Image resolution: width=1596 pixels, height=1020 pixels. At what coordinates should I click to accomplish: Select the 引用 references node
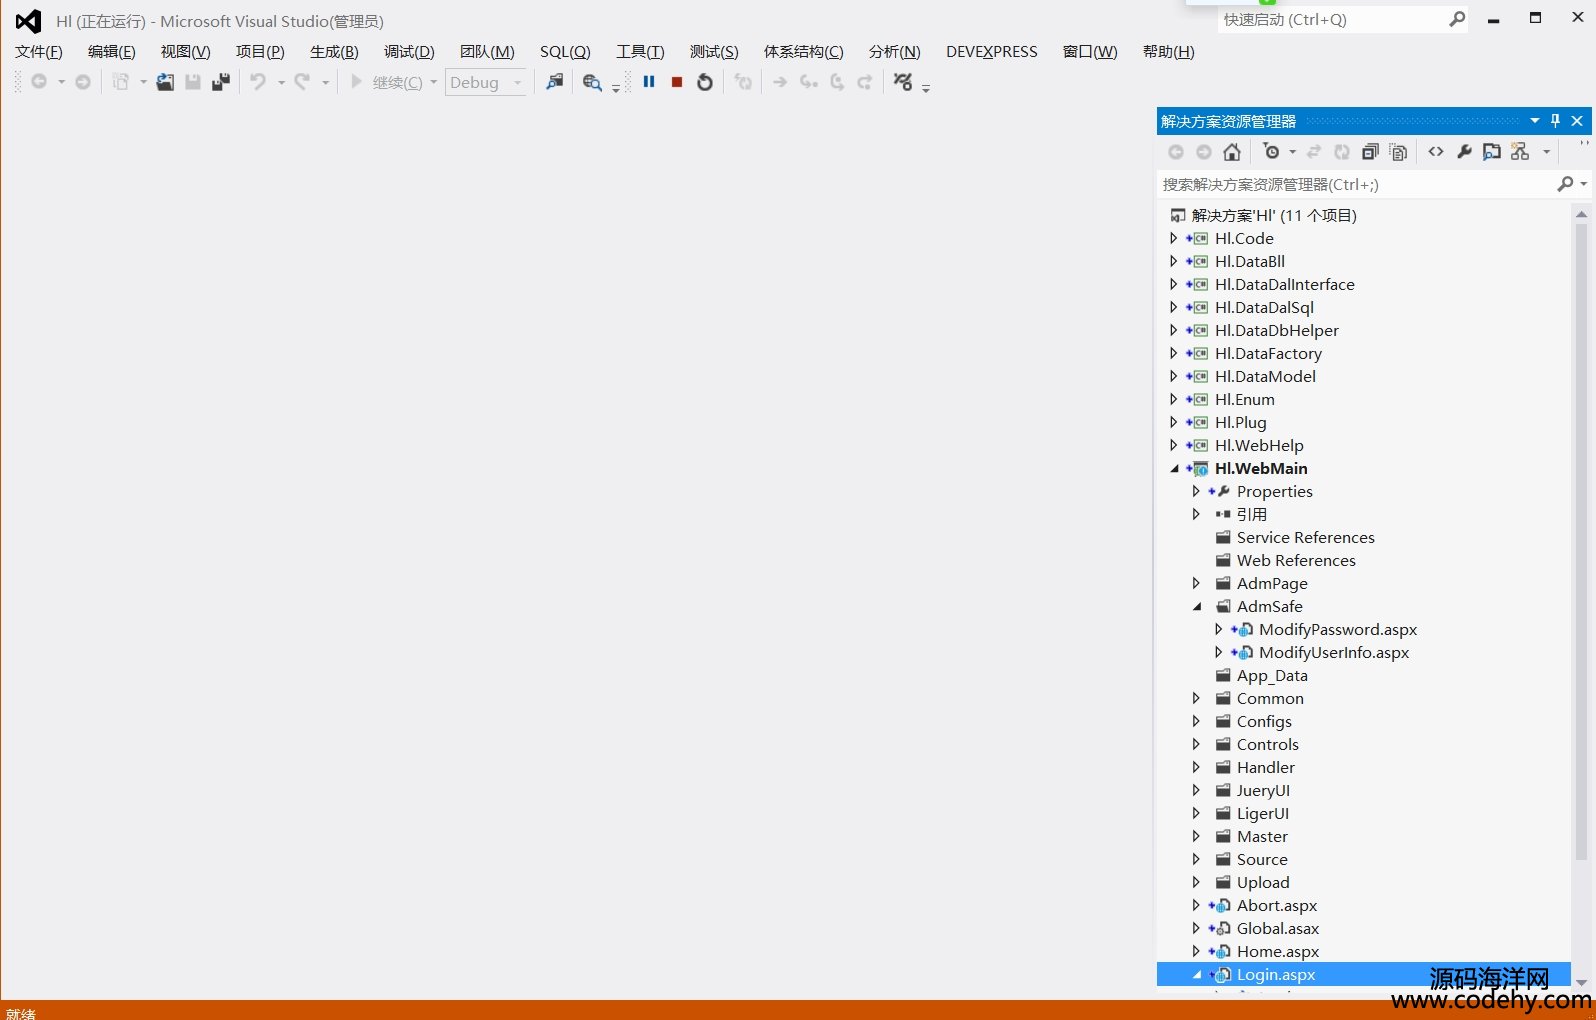coord(1252,514)
